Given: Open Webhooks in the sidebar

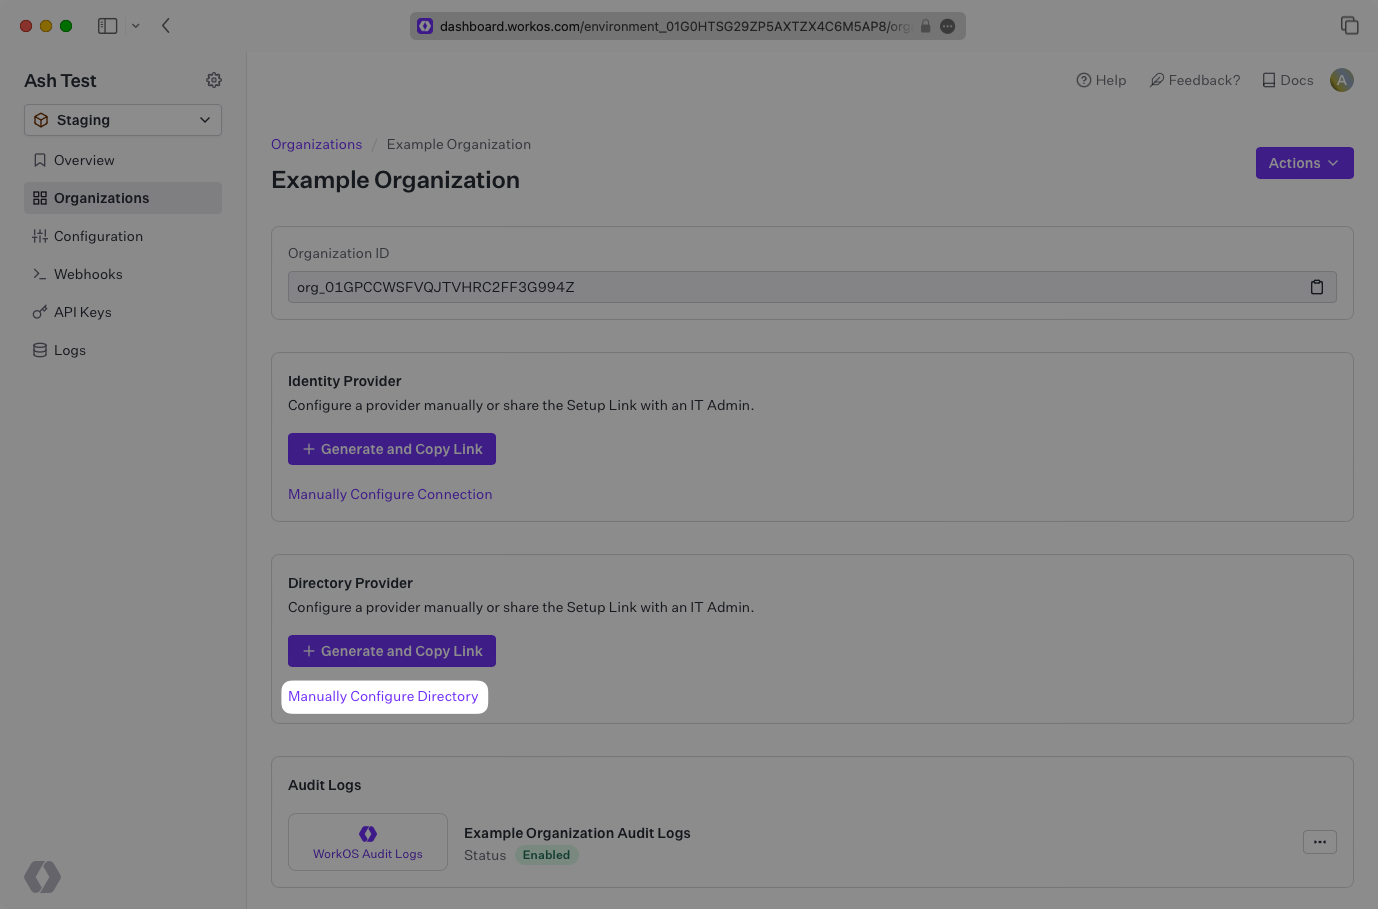Looking at the screenshot, I should (x=88, y=274).
